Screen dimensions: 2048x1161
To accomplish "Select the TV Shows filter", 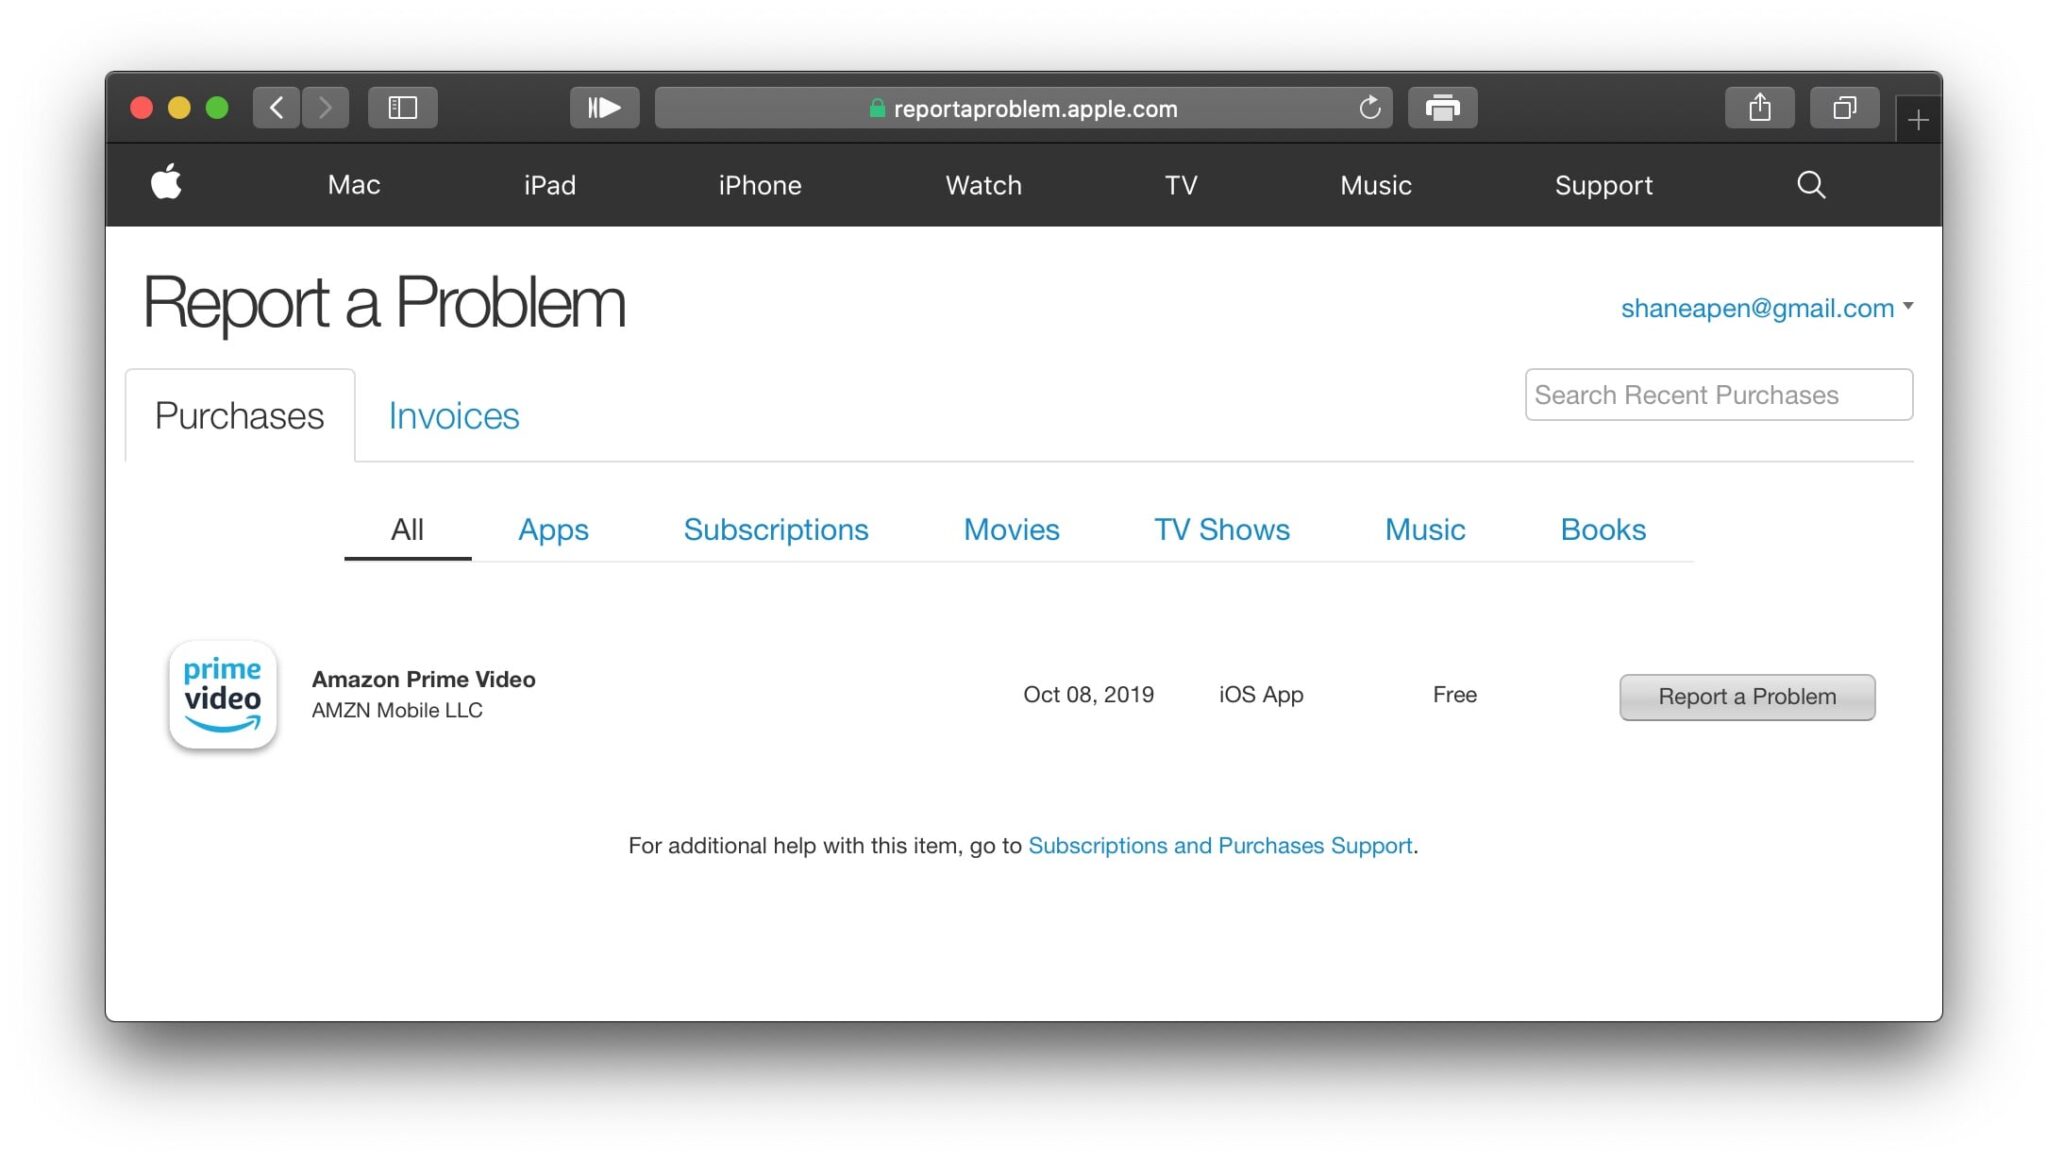I will tap(1222, 530).
